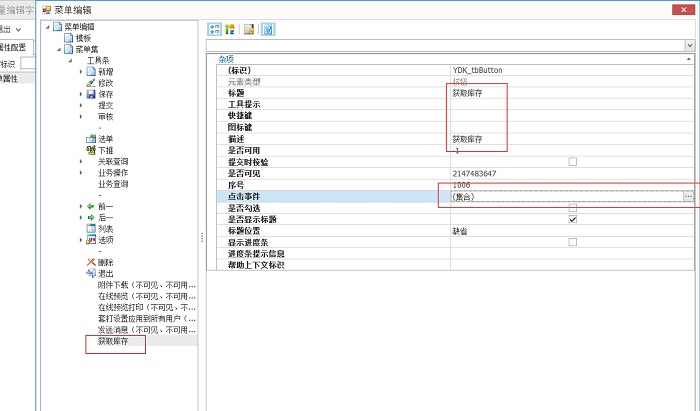Image resolution: width=700 pixels, height=411 pixels.
Task: Click the ellipsis button for 点击事件
Action: point(687,197)
